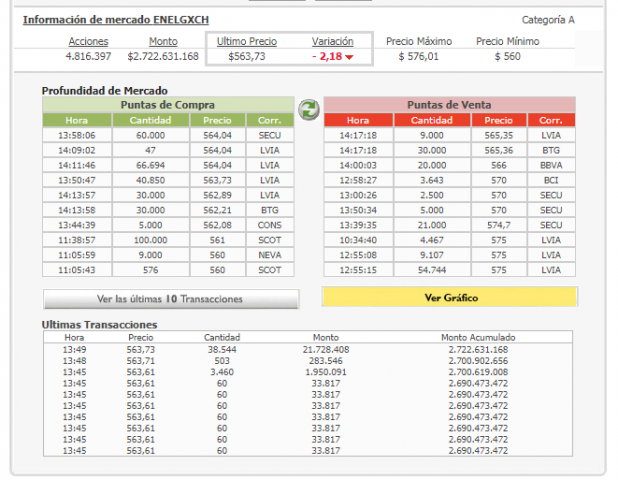This screenshot has height=480, width=618.
Task: Open the Ver Gráfico yellow button
Action: point(449,297)
